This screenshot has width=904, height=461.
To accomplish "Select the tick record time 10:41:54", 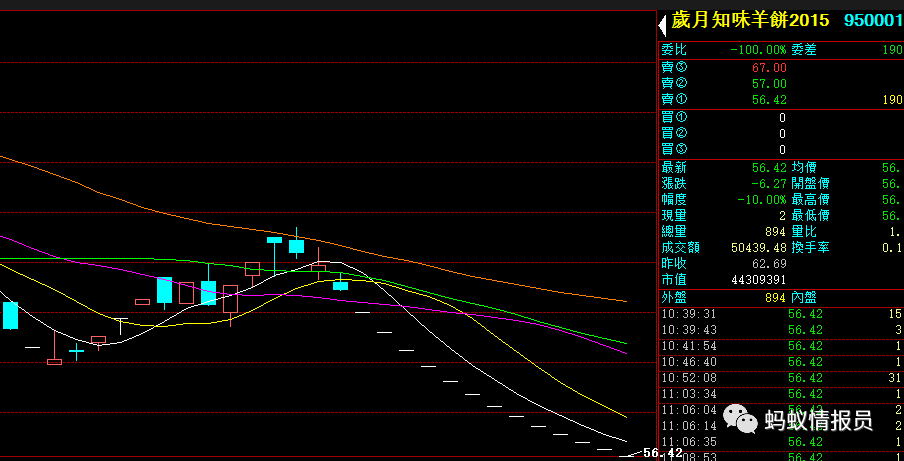I will (x=689, y=347).
